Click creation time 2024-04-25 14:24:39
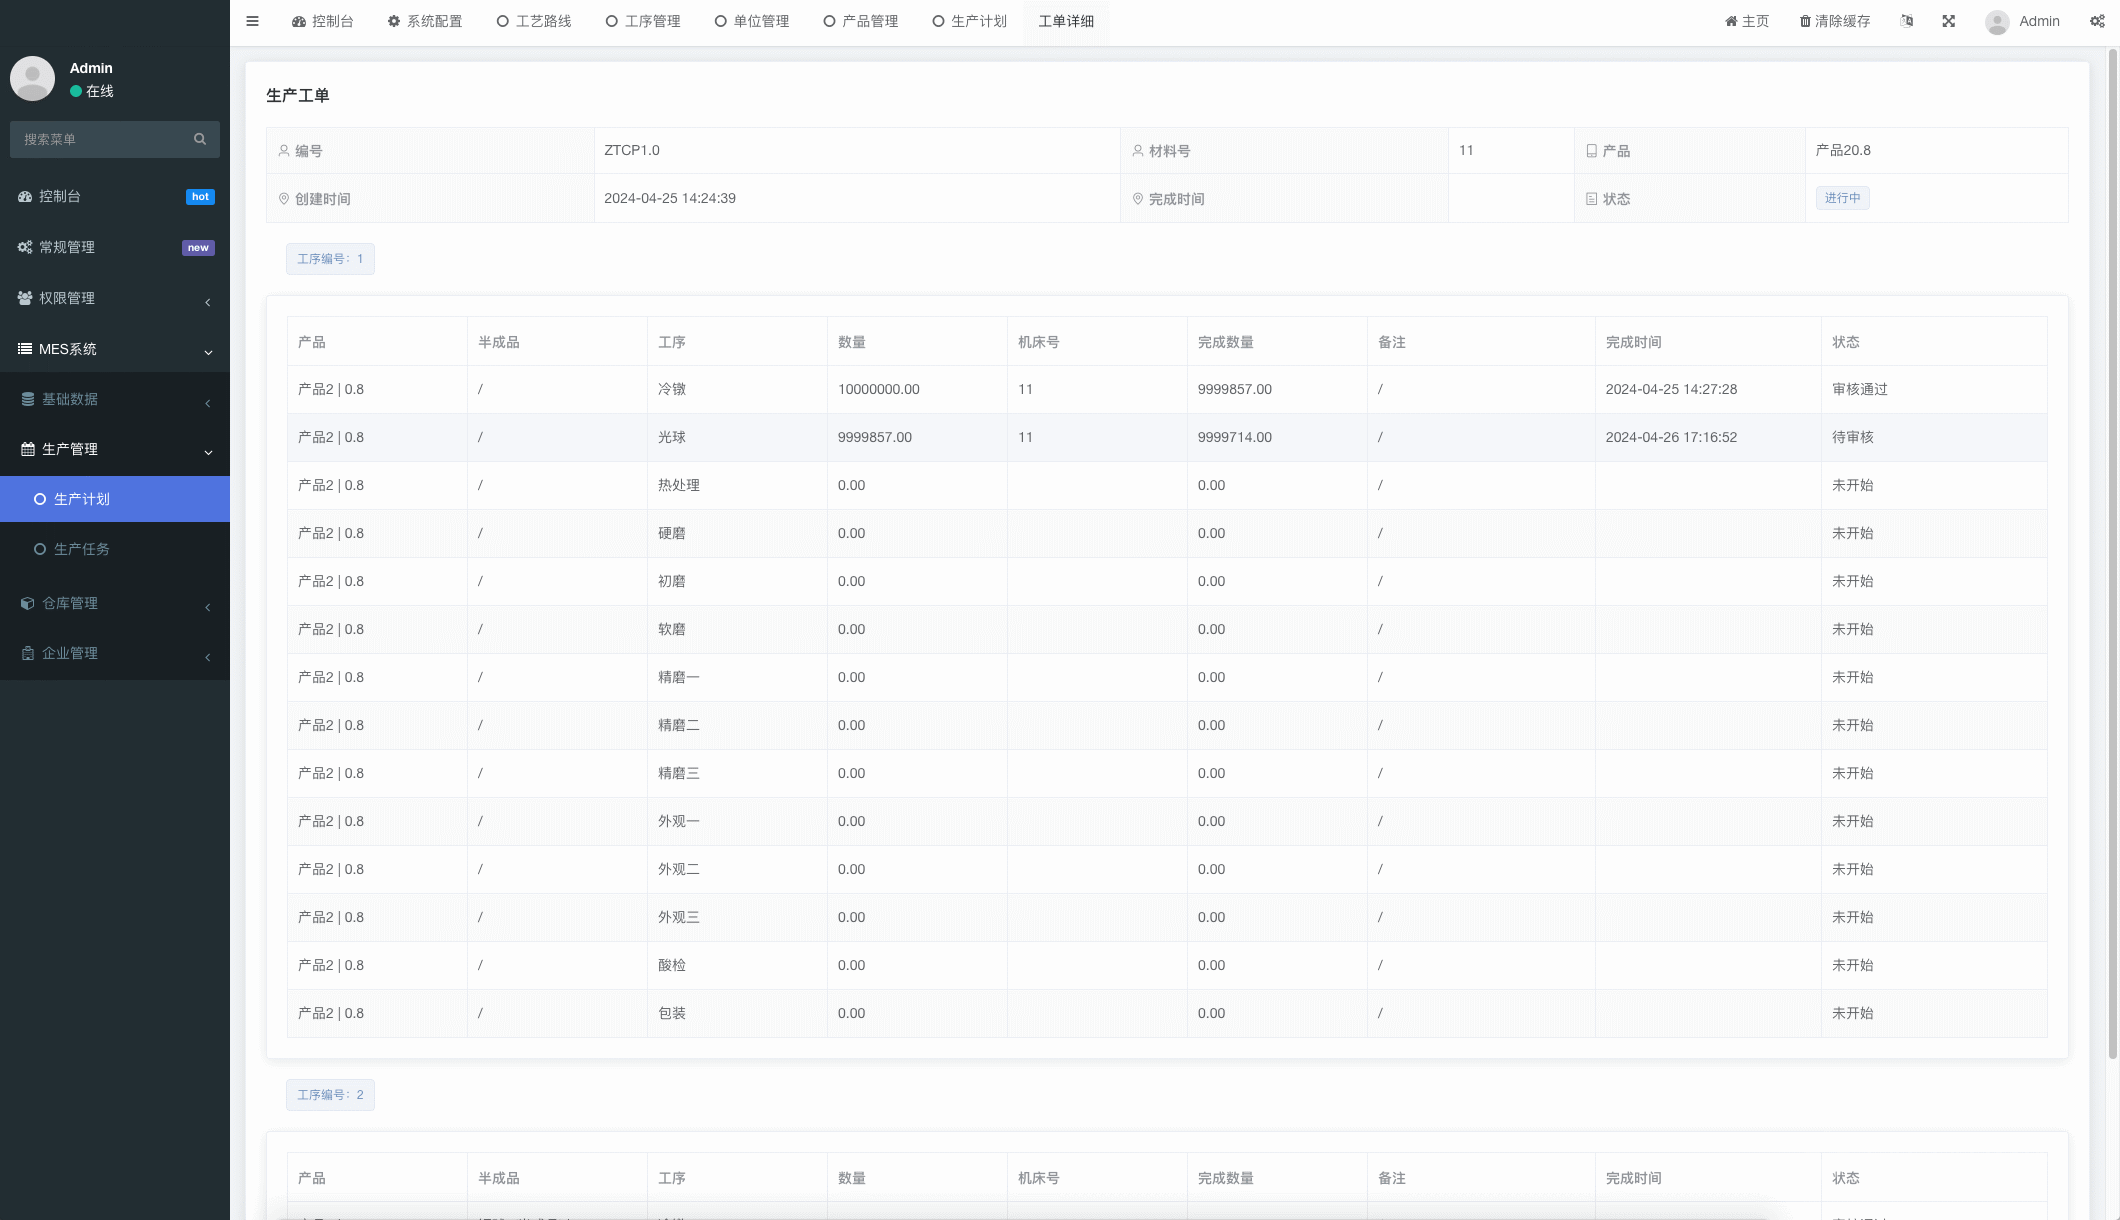 pos(669,198)
